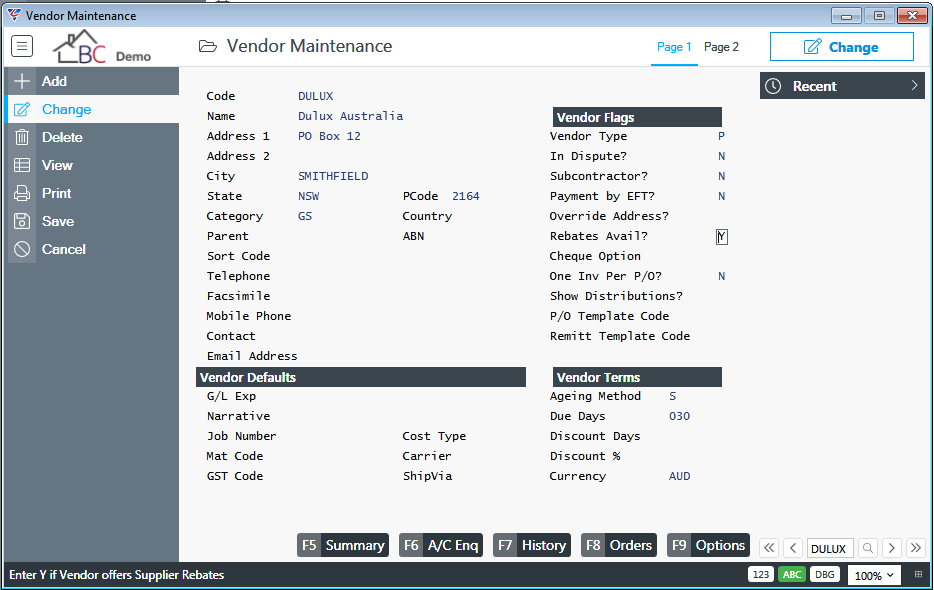
Task: Select Save in the sidebar menu
Action: [x=92, y=221]
